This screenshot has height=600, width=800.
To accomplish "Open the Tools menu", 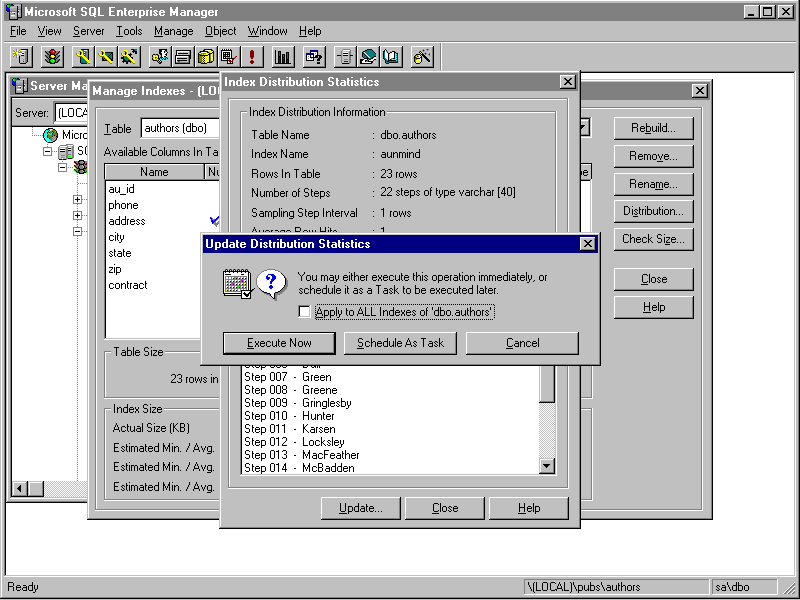I will (x=129, y=31).
